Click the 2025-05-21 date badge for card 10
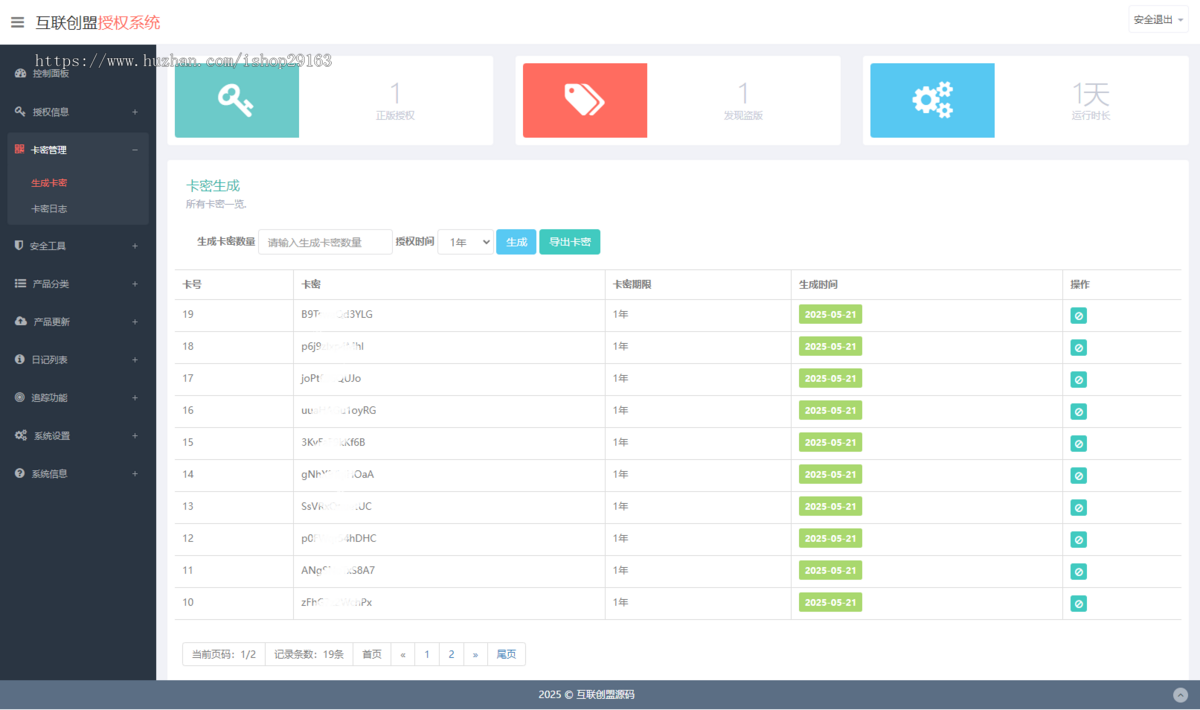The width and height of the screenshot is (1200, 710). (830, 602)
